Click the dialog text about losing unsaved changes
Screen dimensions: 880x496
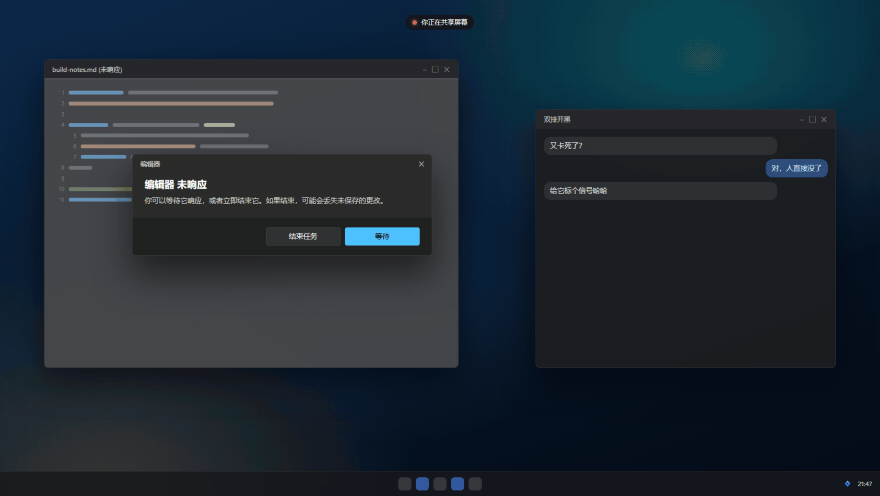265,200
